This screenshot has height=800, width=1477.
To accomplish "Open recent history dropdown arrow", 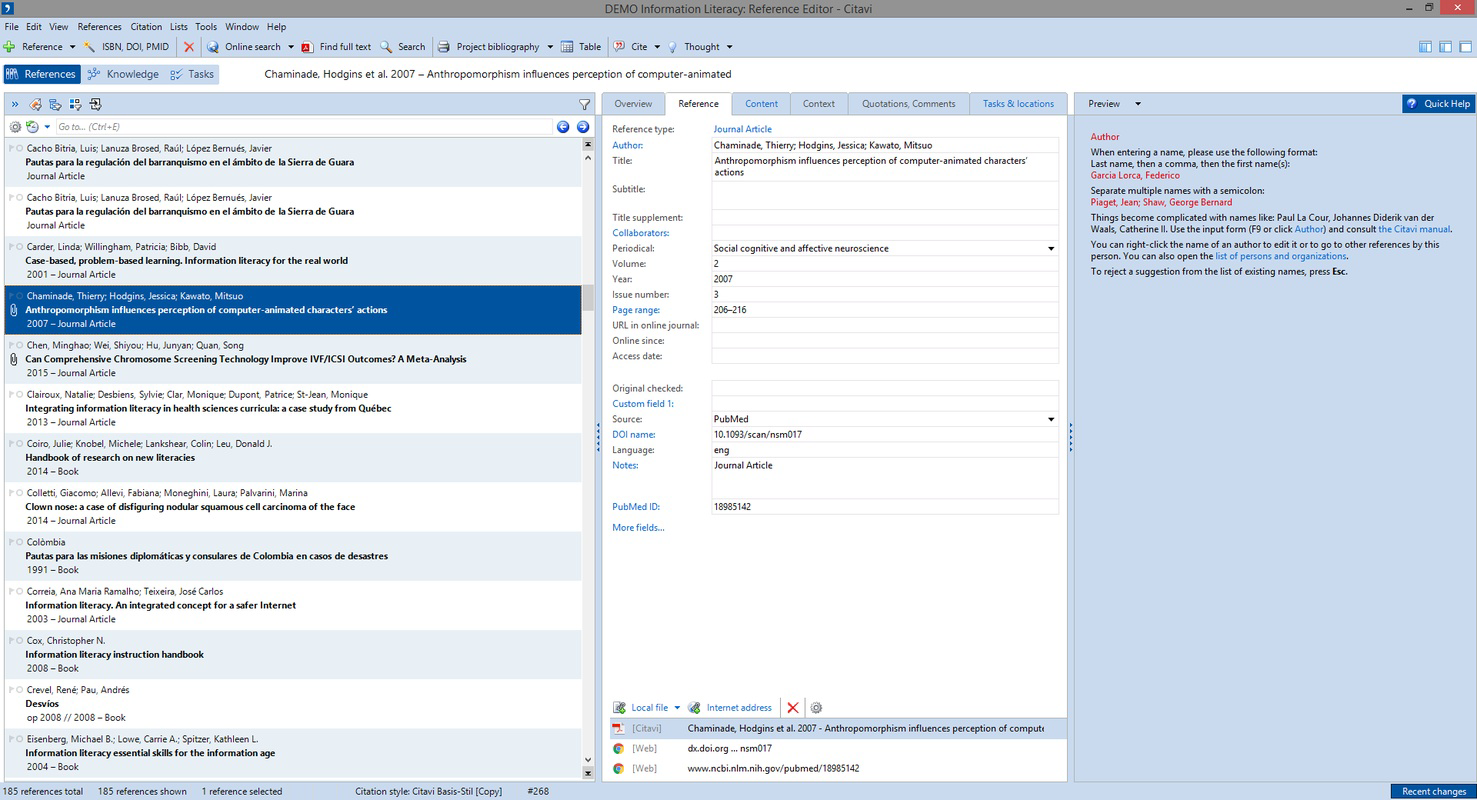I will [47, 127].
